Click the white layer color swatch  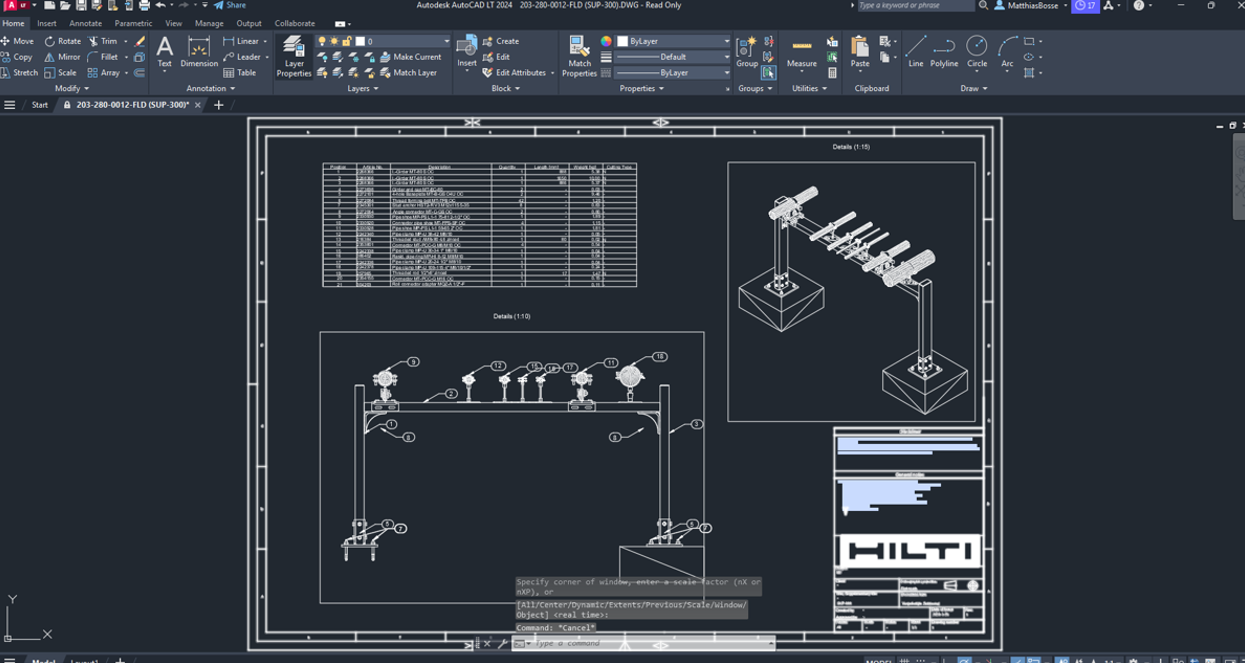pyautogui.click(x=360, y=41)
